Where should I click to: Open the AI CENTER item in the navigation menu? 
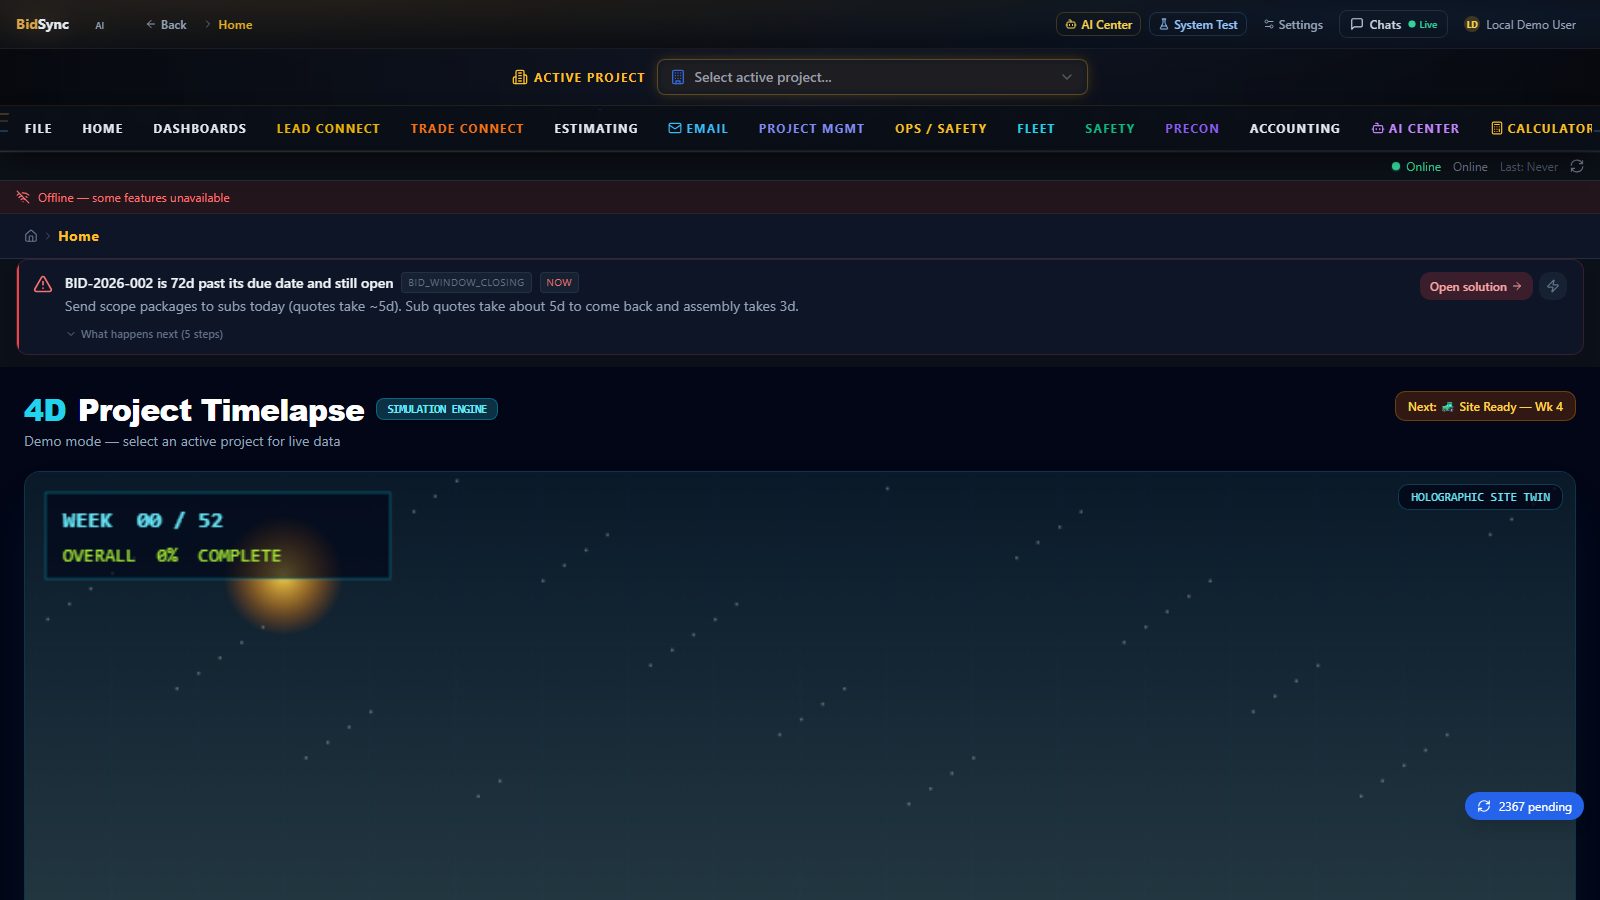[1415, 128]
